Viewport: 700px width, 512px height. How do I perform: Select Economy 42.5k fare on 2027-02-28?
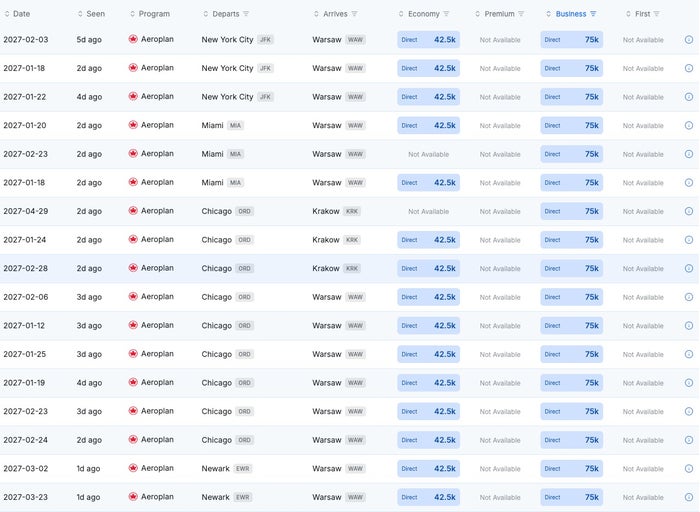[x=429, y=268]
